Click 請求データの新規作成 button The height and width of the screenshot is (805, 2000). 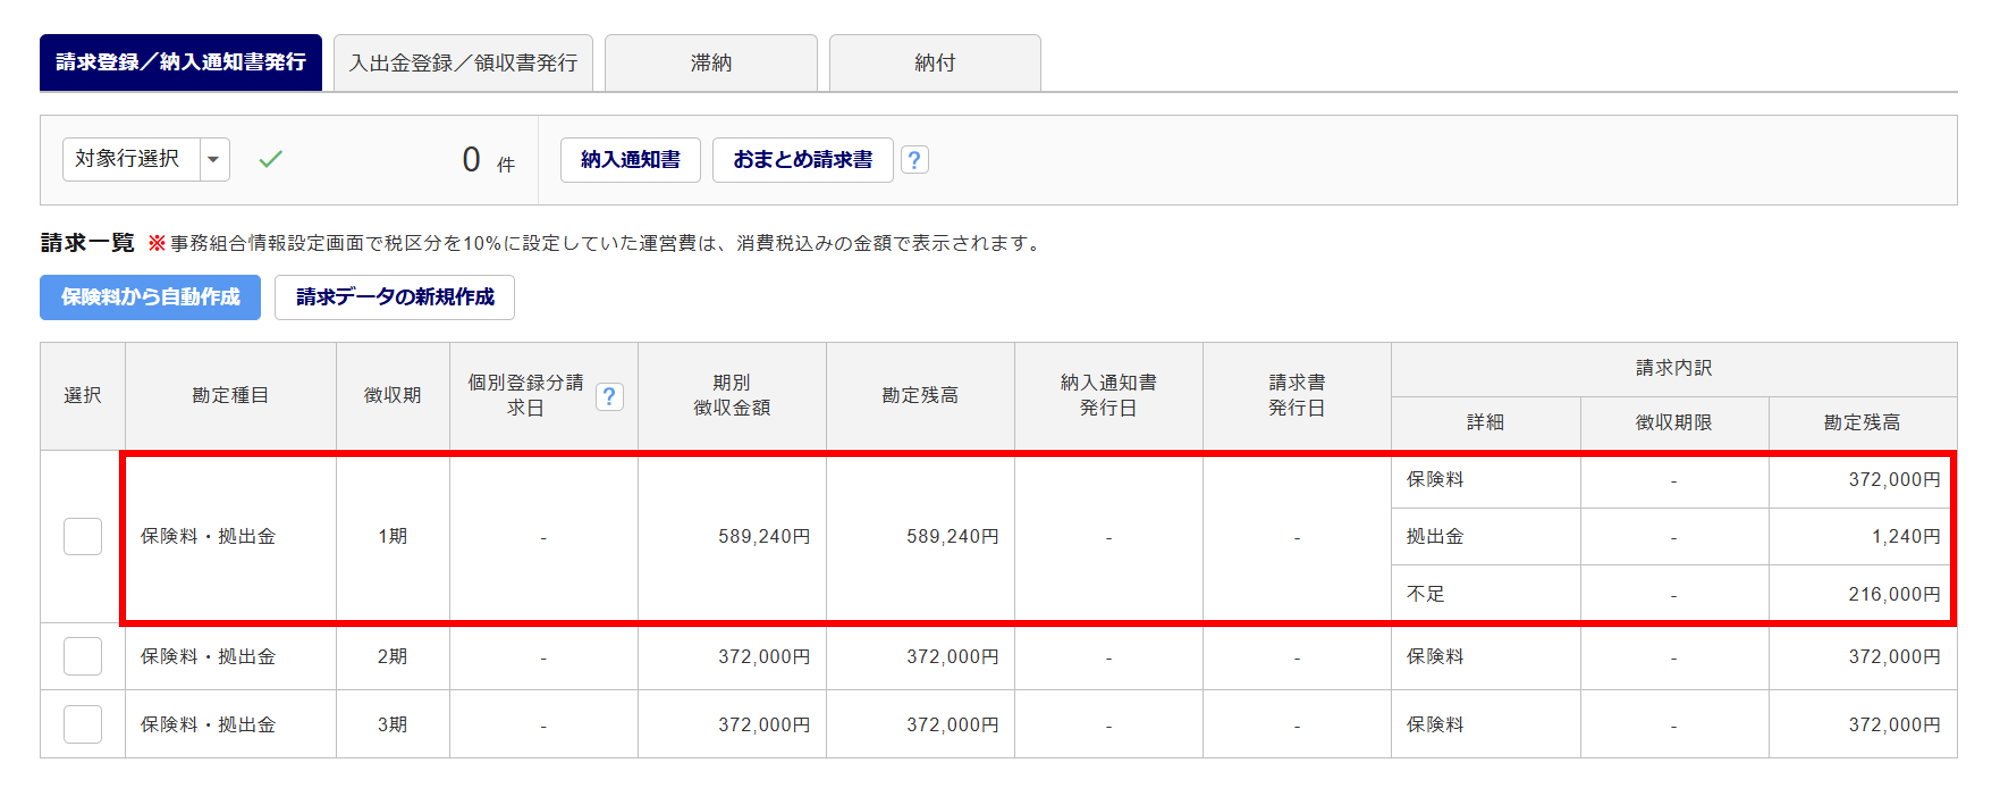pos(395,297)
